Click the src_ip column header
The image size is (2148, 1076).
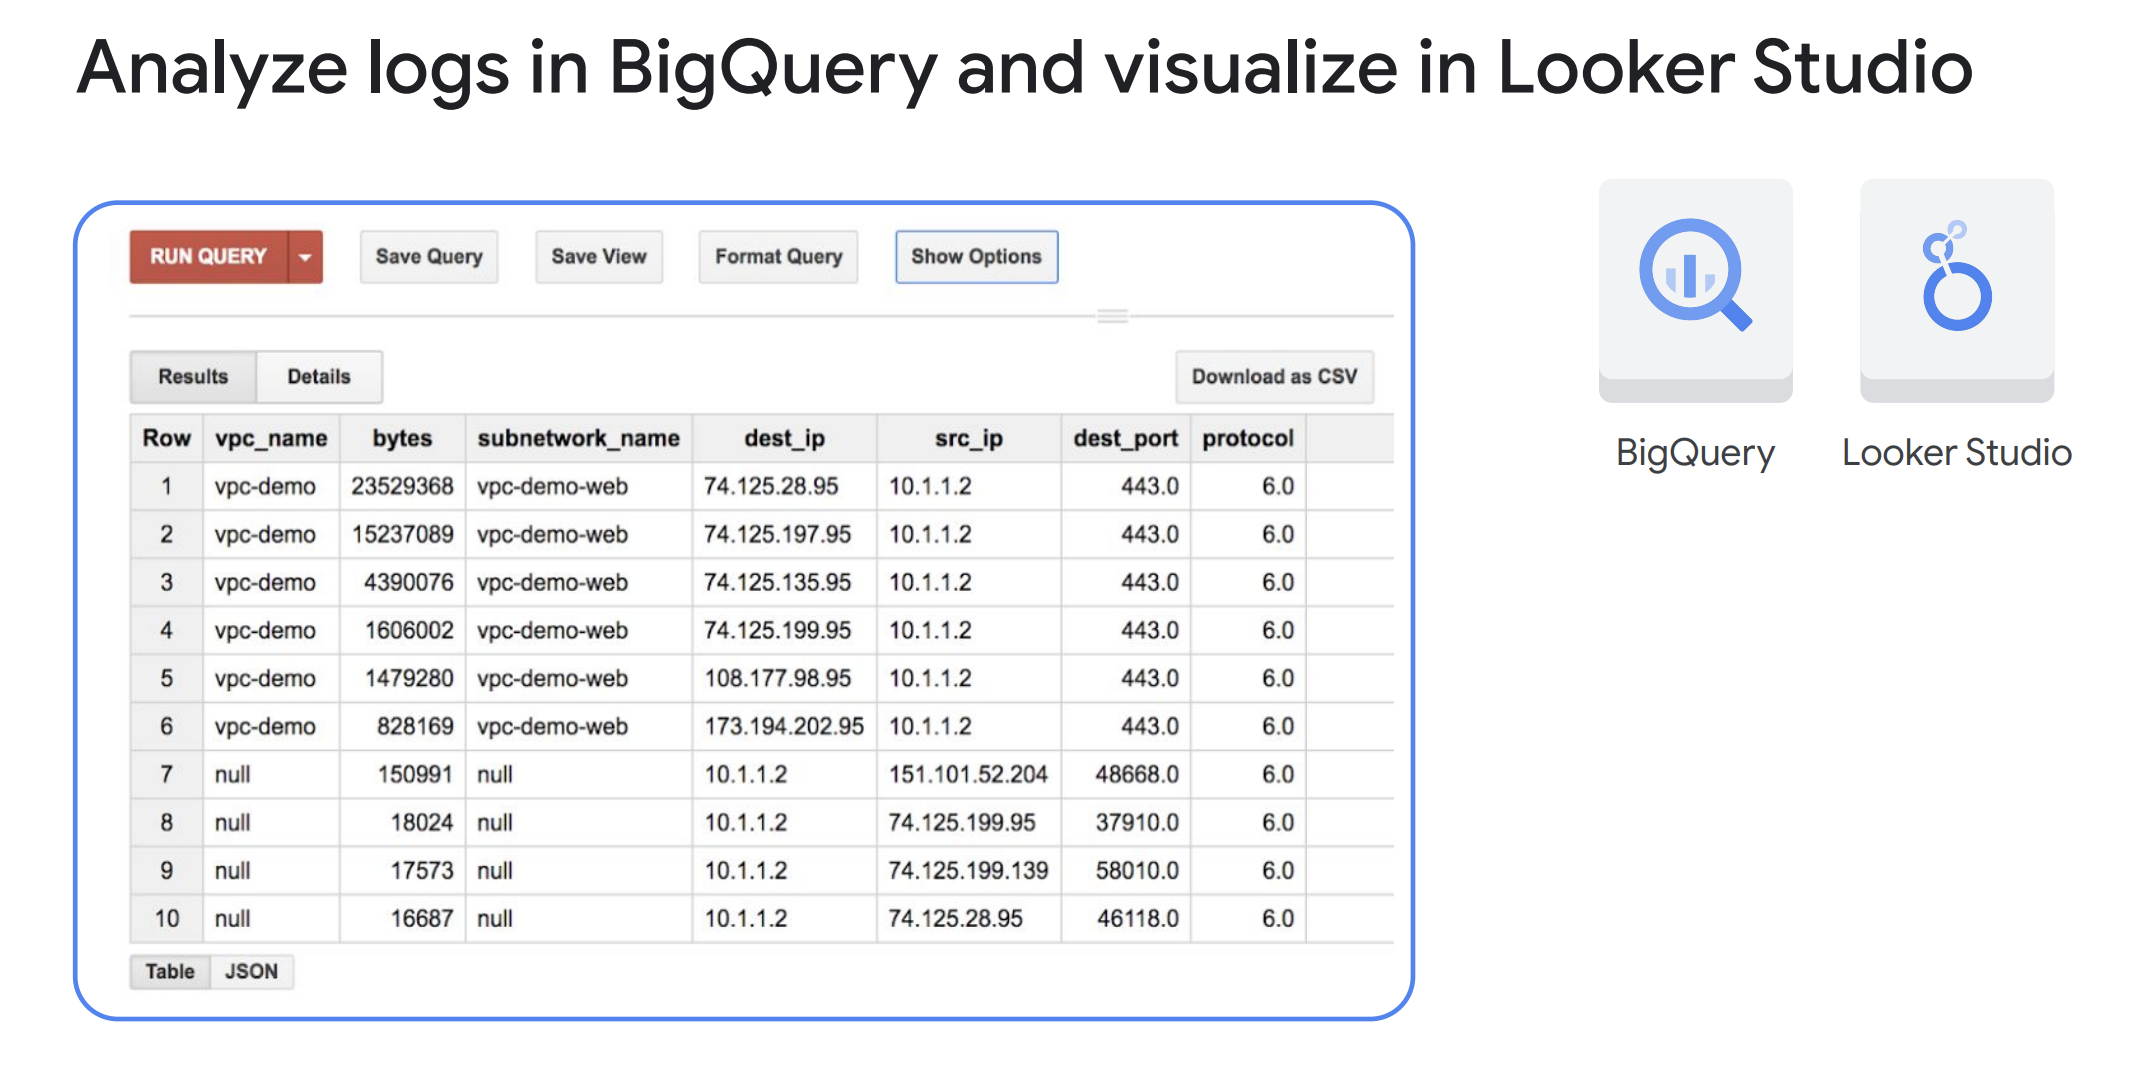click(968, 438)
